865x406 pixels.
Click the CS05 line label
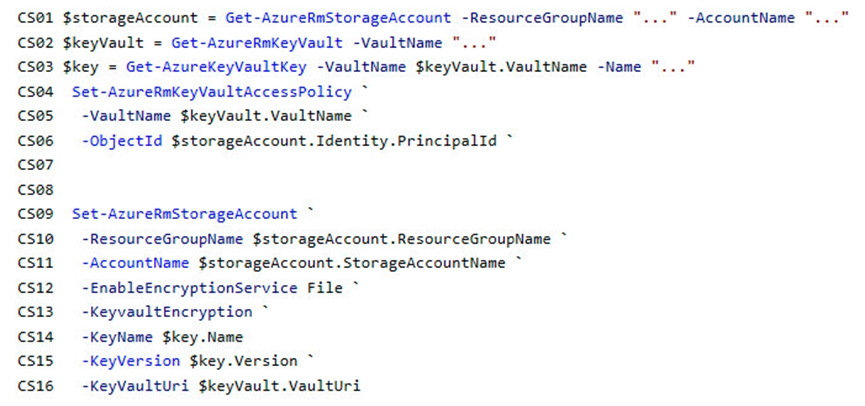(36, 116)
